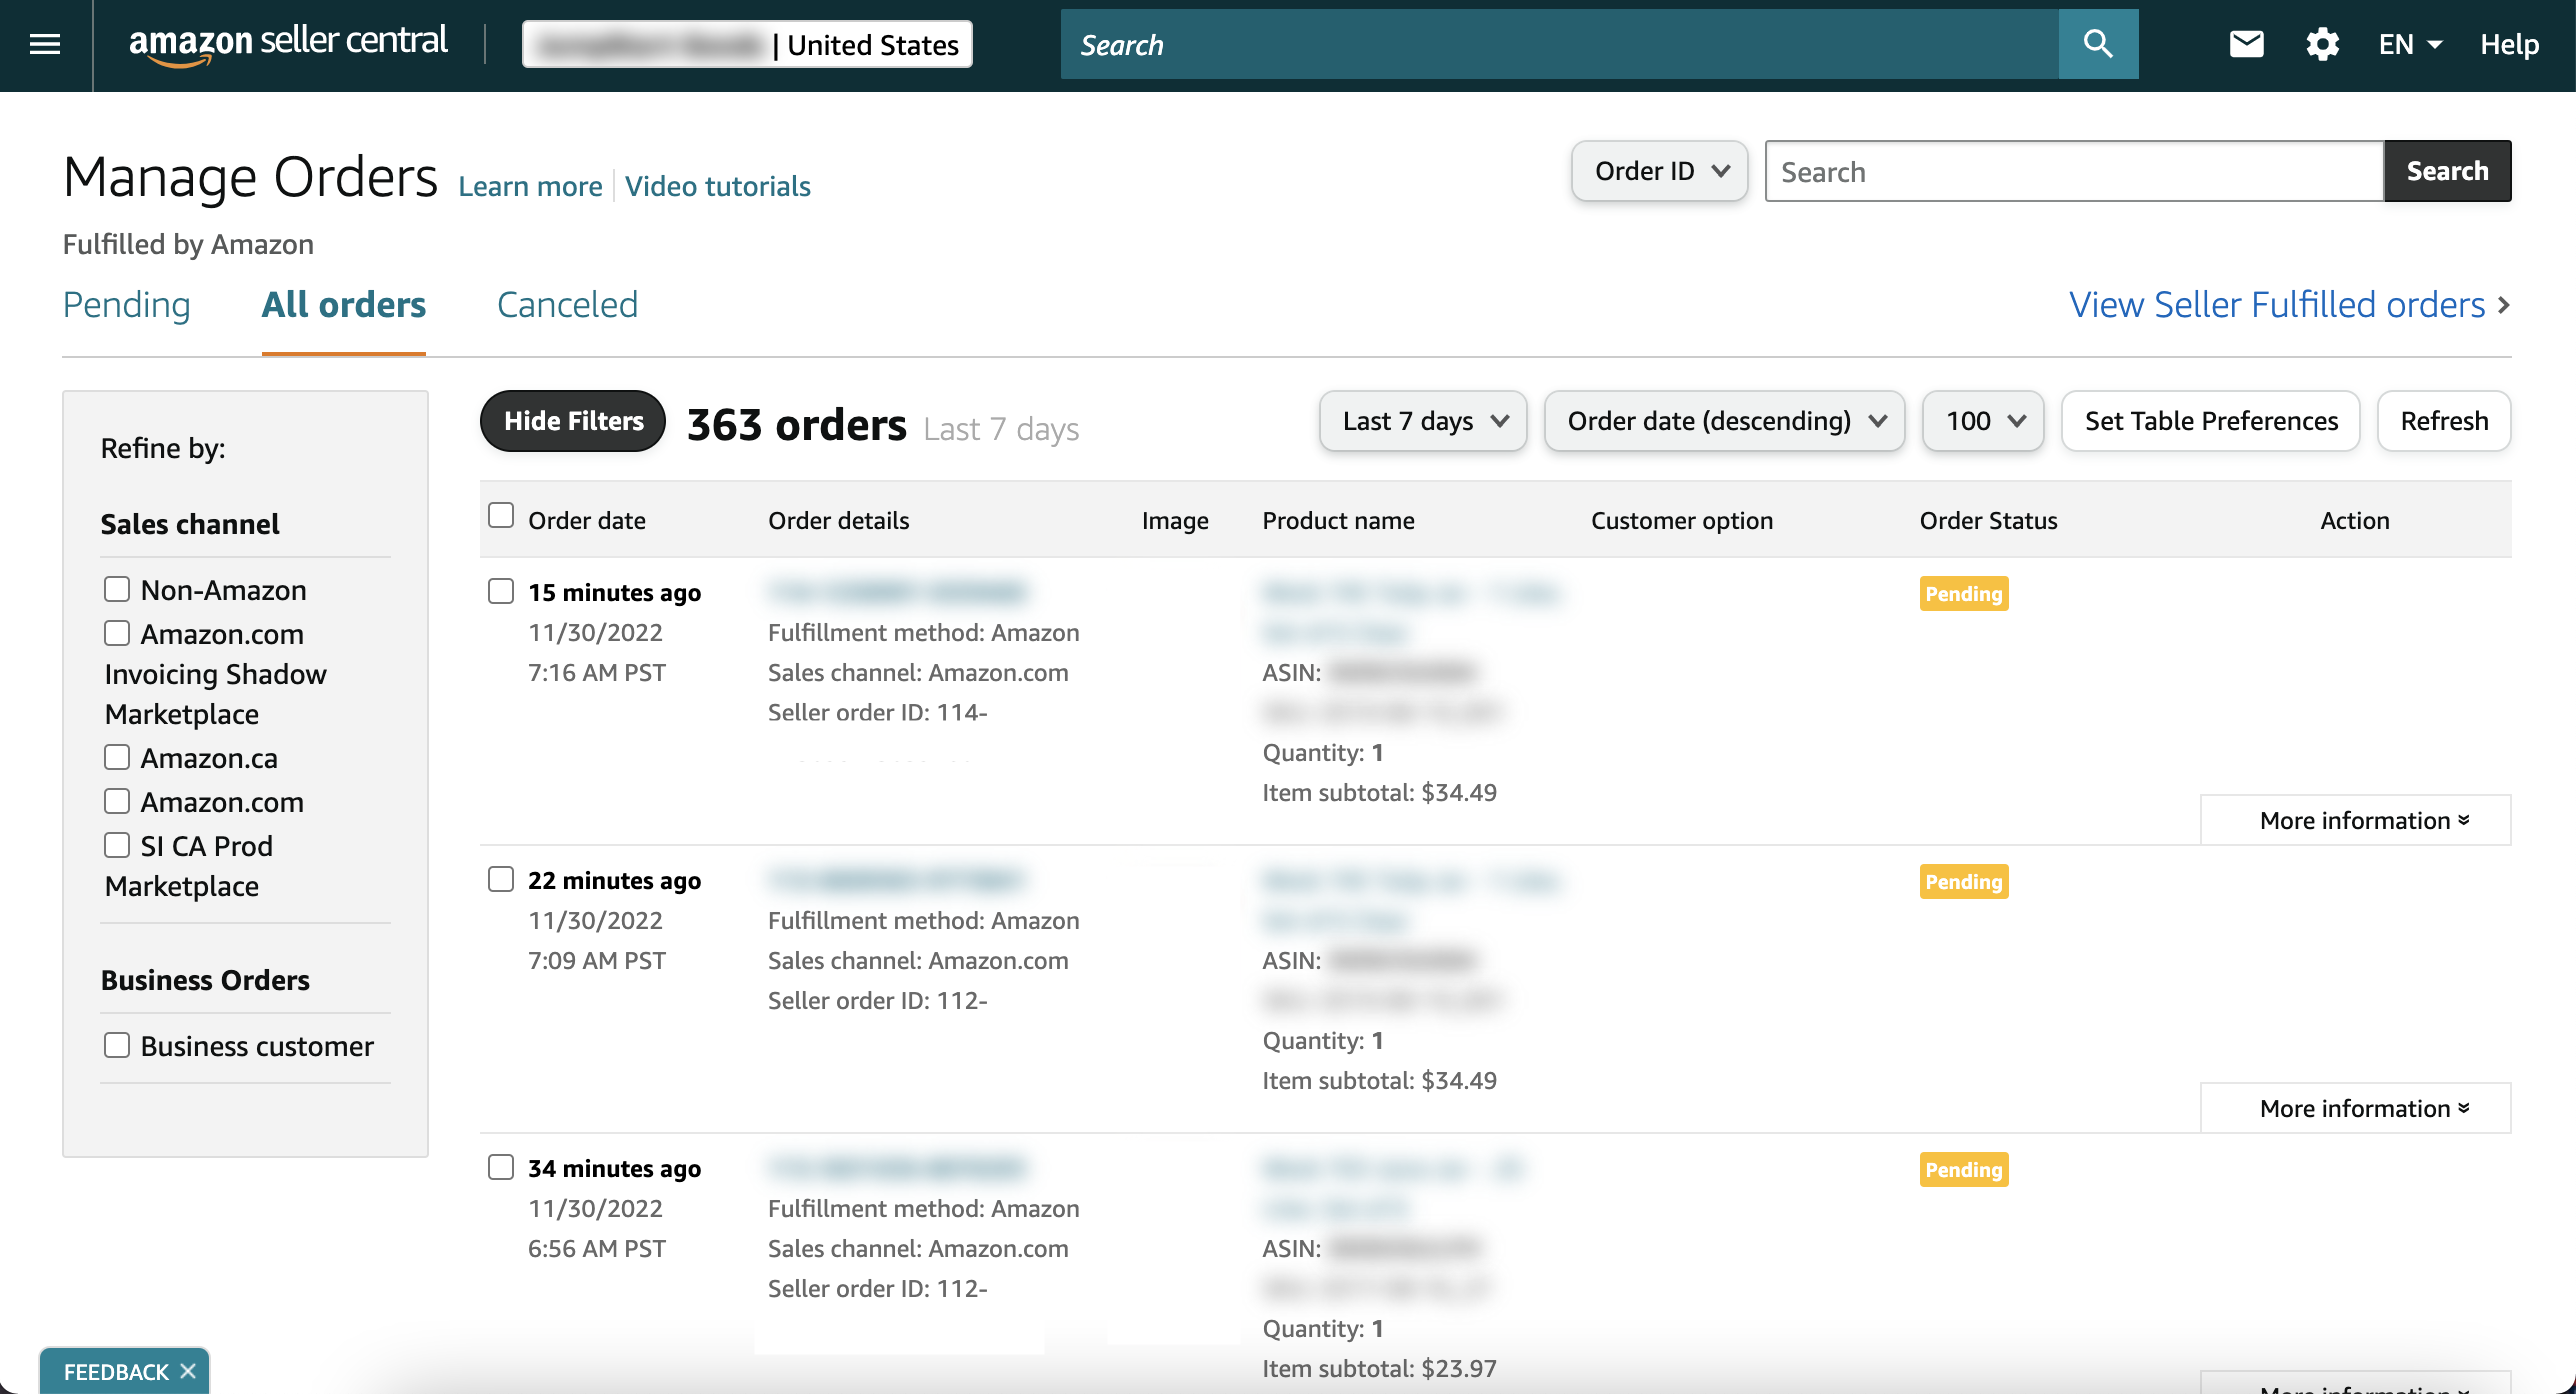2576x1394 pixels.
Task: Click the Order date column header
Action: pyautogui.click(x=586, y=520)
